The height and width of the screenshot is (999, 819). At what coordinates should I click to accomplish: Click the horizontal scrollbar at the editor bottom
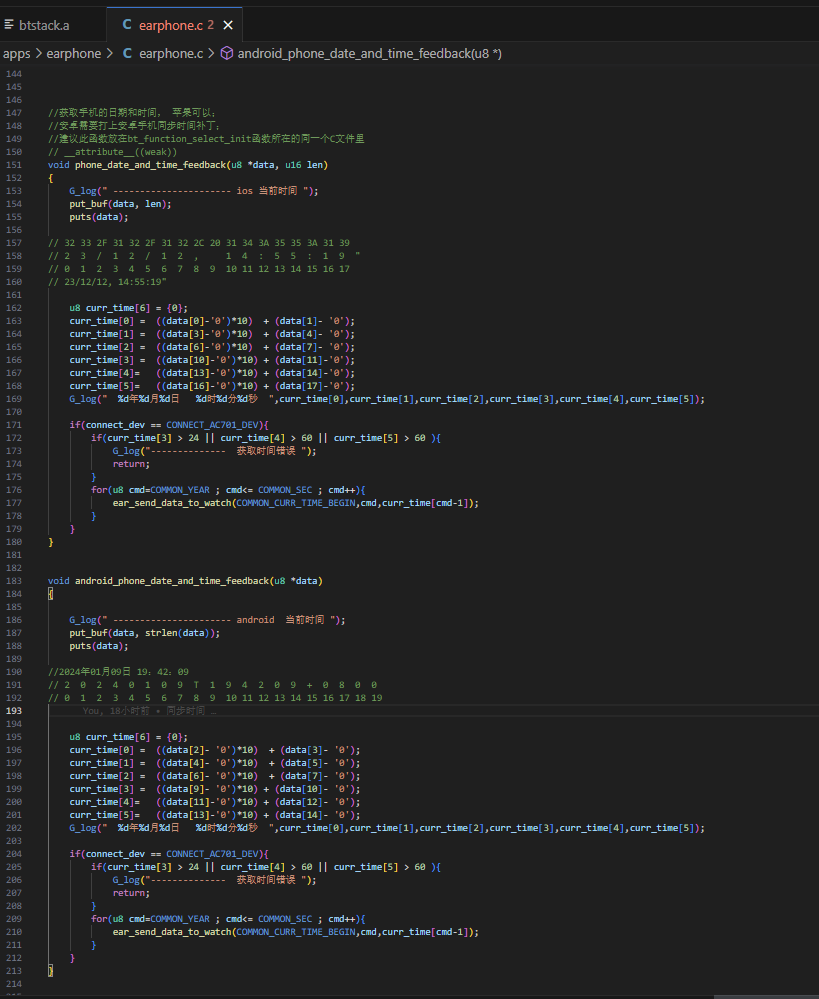[766, 996]
